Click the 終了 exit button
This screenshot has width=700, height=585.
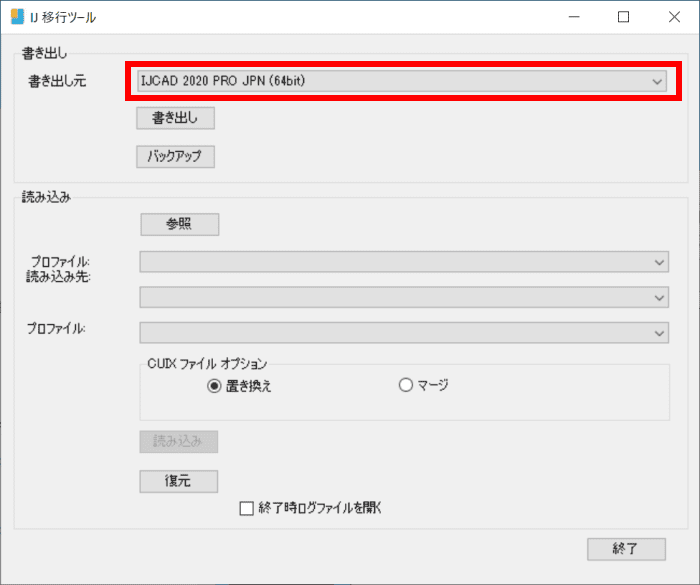[x=626, y=549]
